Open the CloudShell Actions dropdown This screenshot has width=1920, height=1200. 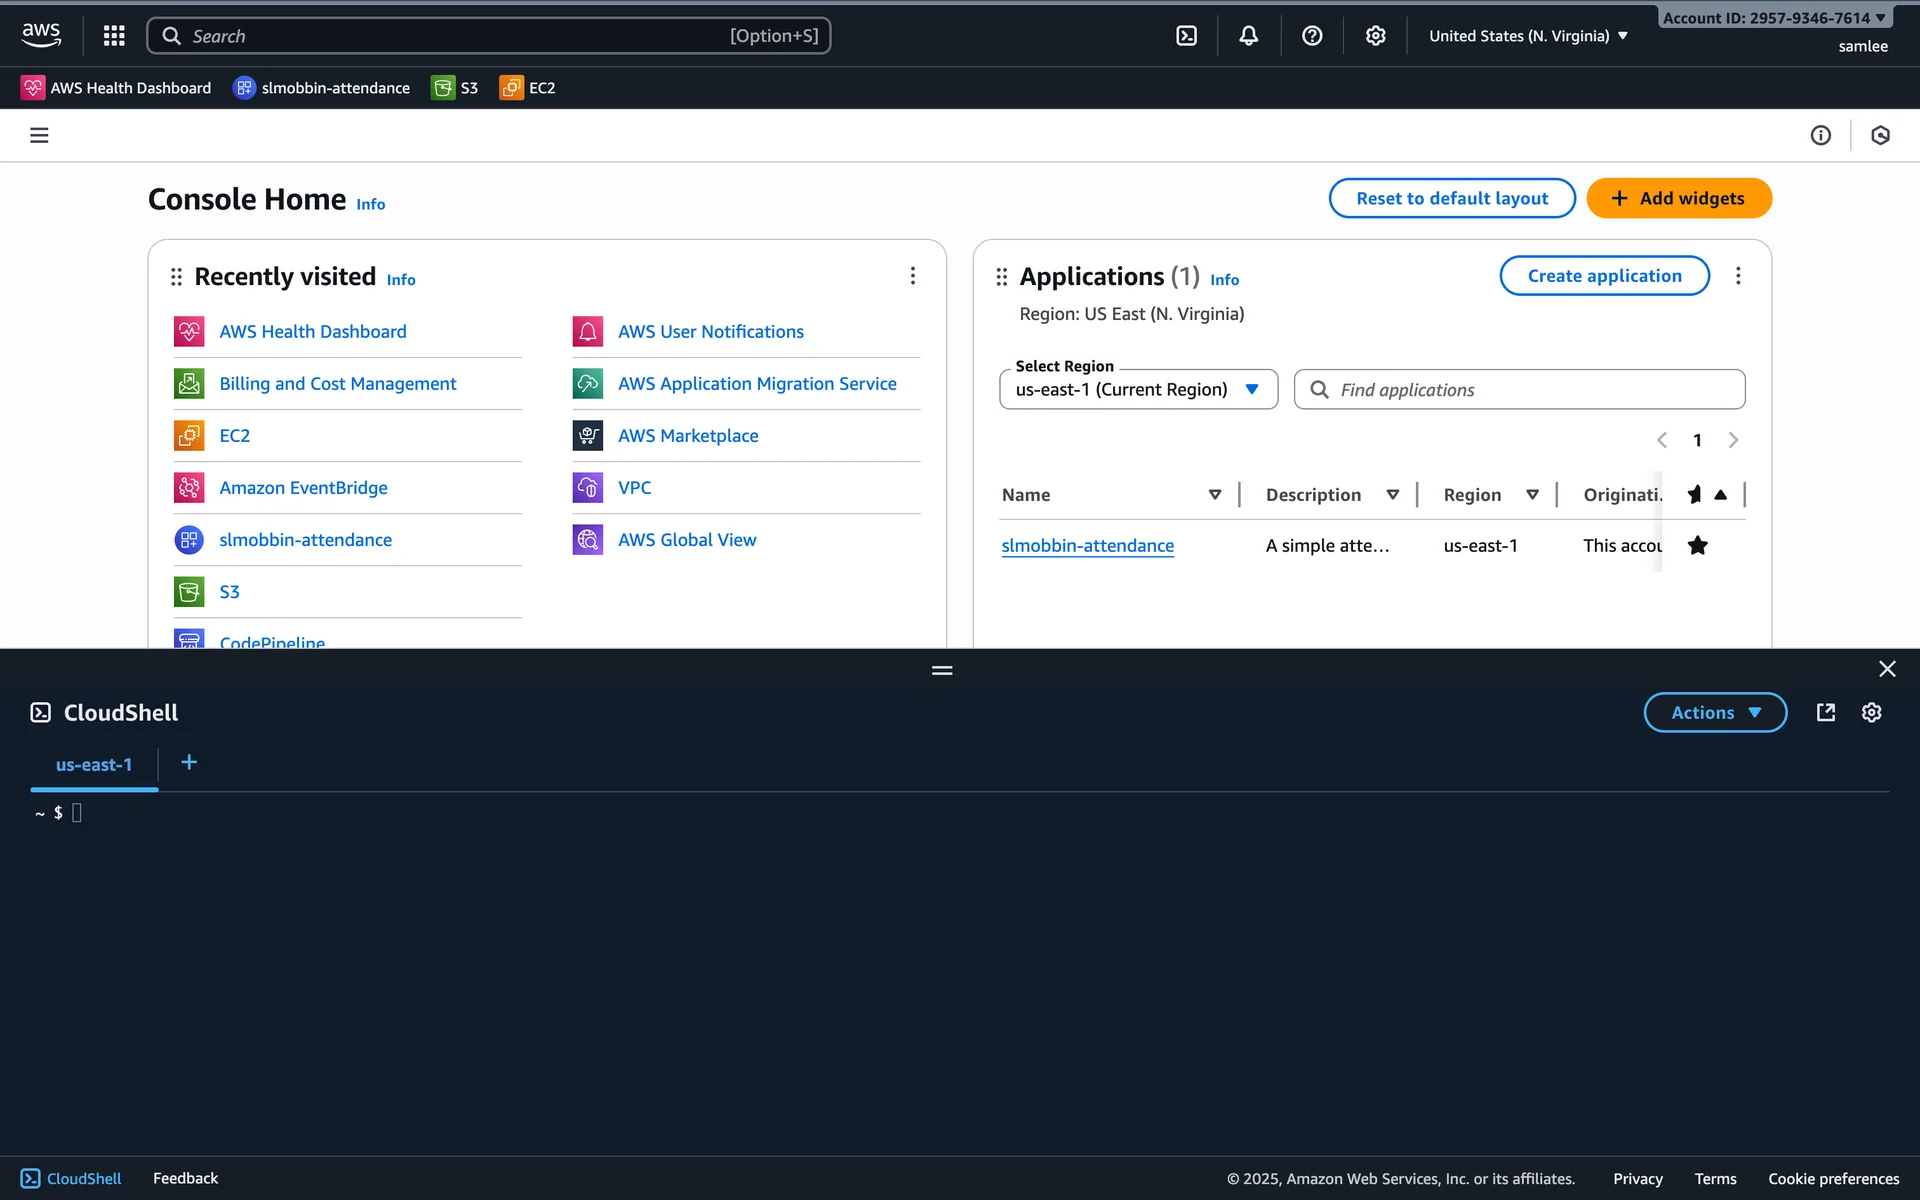point(1714,712)
